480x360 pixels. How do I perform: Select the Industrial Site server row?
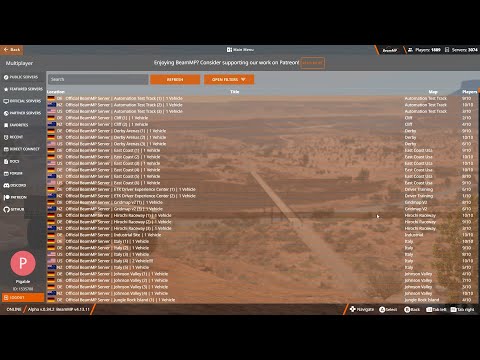coord(262,235)
